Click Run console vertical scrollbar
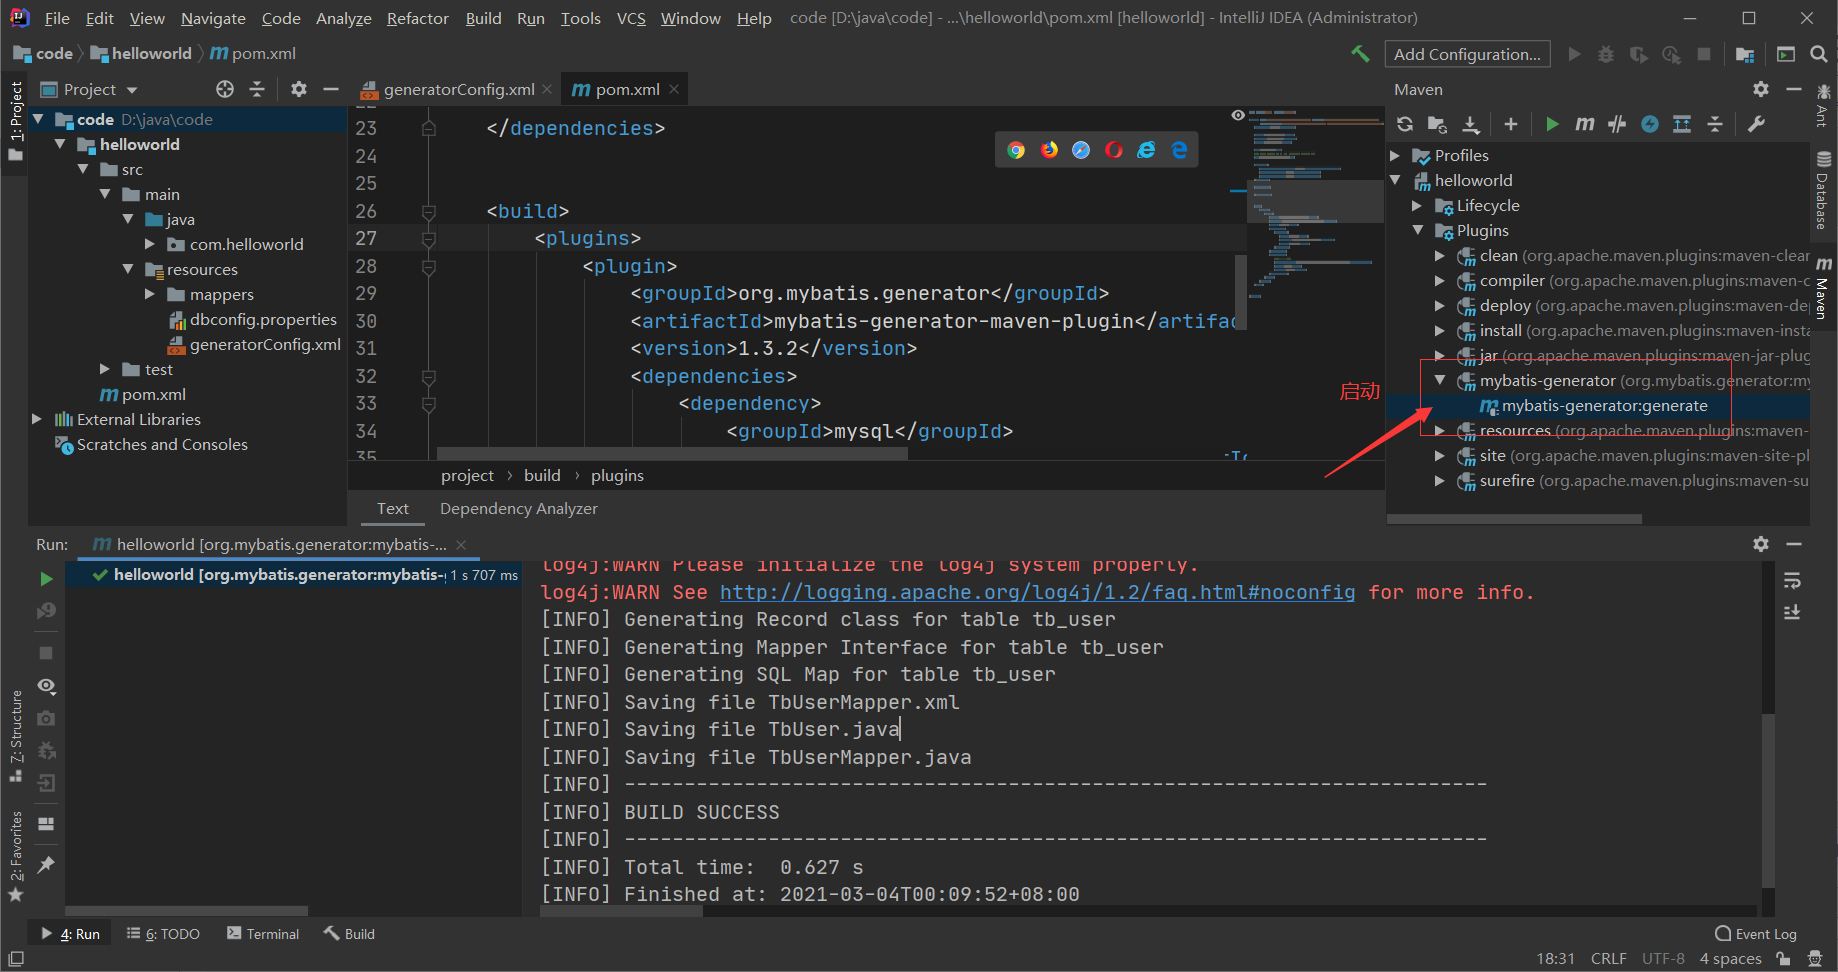 pyautogui.click(x=1768, y=800)
